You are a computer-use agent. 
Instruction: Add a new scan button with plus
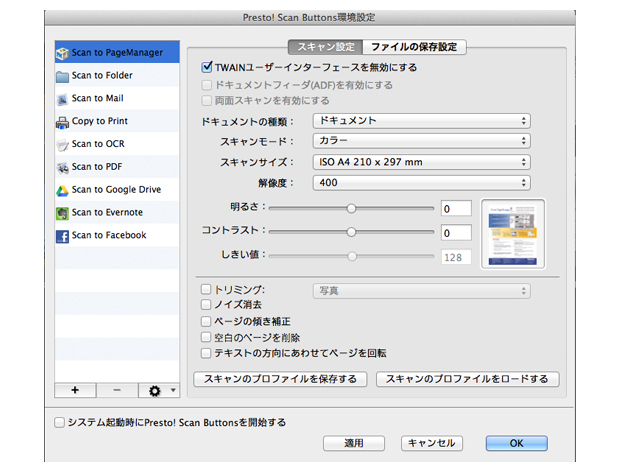[x=75, y=390]
